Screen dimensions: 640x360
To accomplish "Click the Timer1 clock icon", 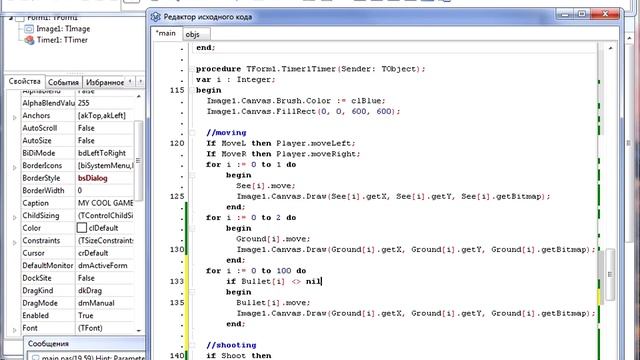I will [29, 40].
